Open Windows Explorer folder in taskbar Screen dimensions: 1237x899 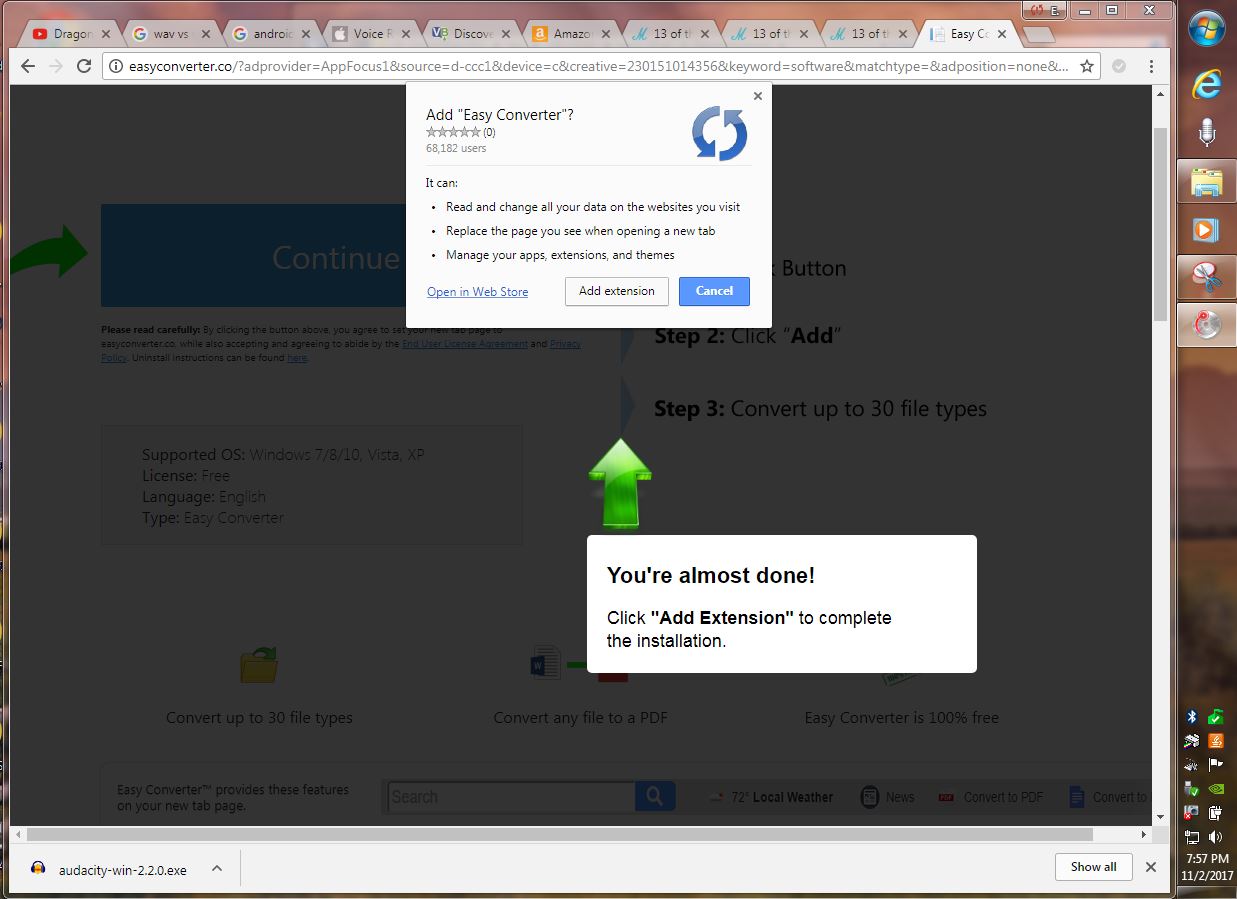1207,182
